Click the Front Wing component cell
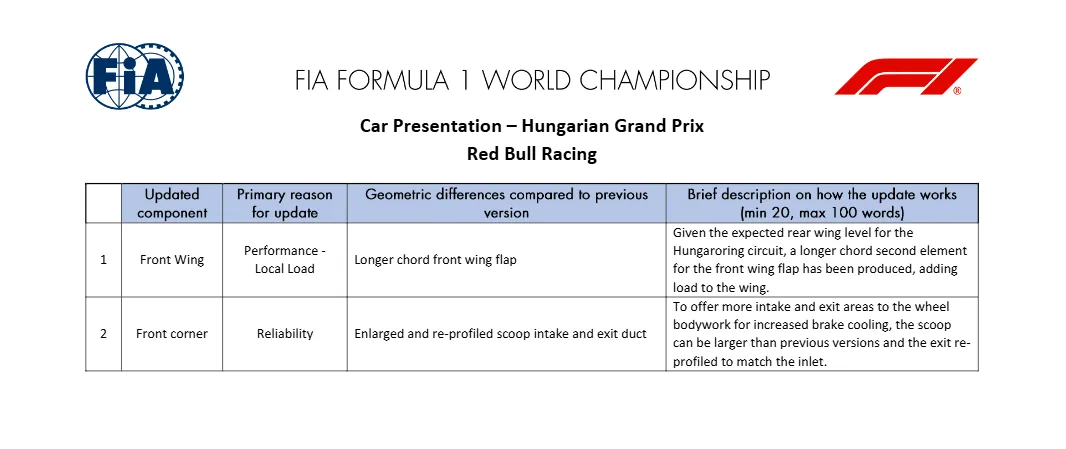 [172, 260]
